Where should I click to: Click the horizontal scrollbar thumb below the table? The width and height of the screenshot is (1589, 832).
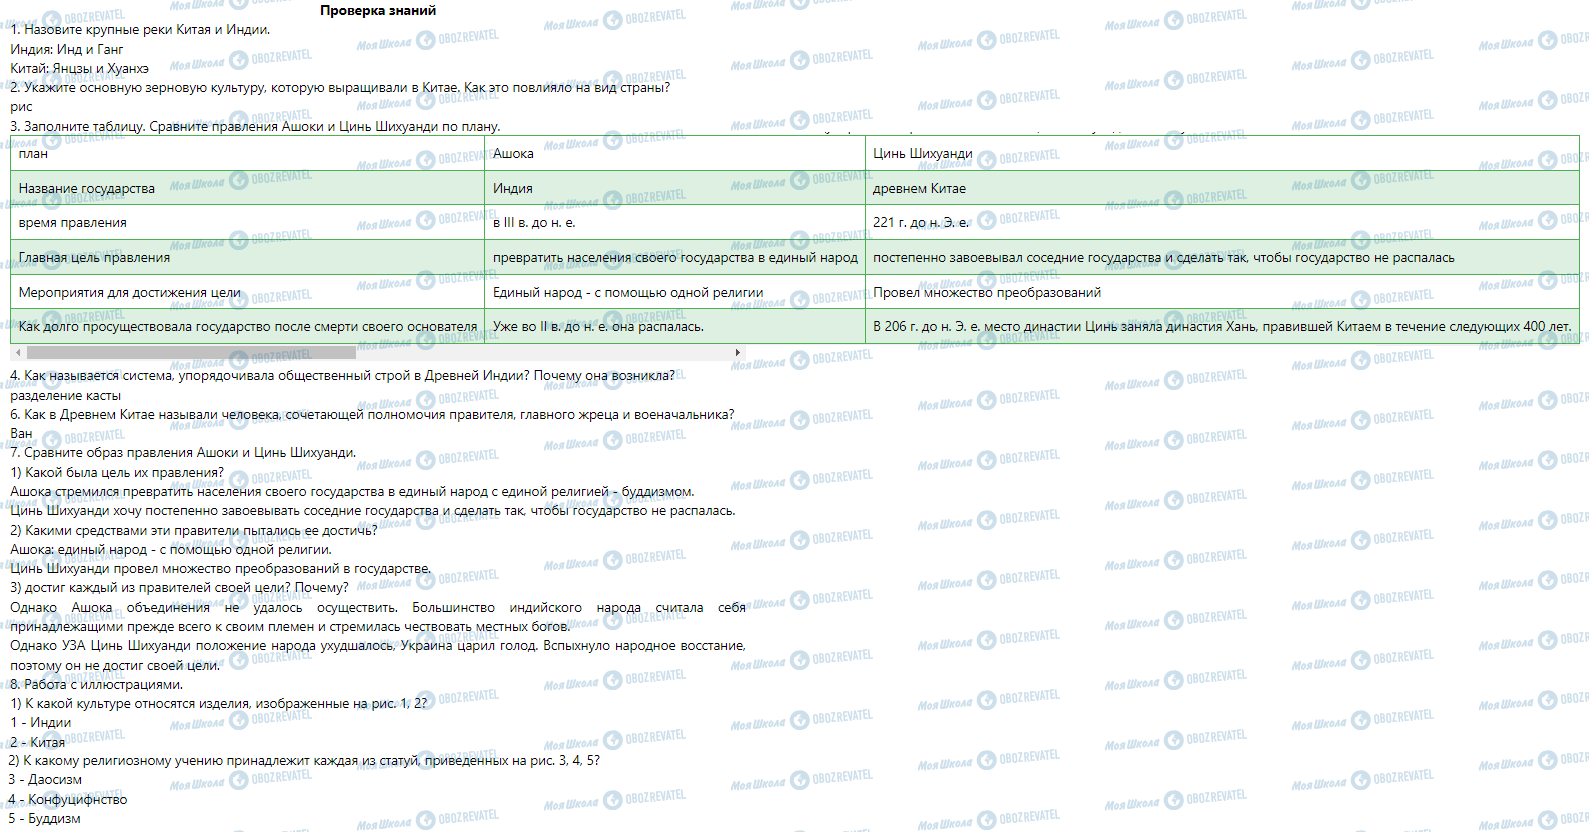190,353
